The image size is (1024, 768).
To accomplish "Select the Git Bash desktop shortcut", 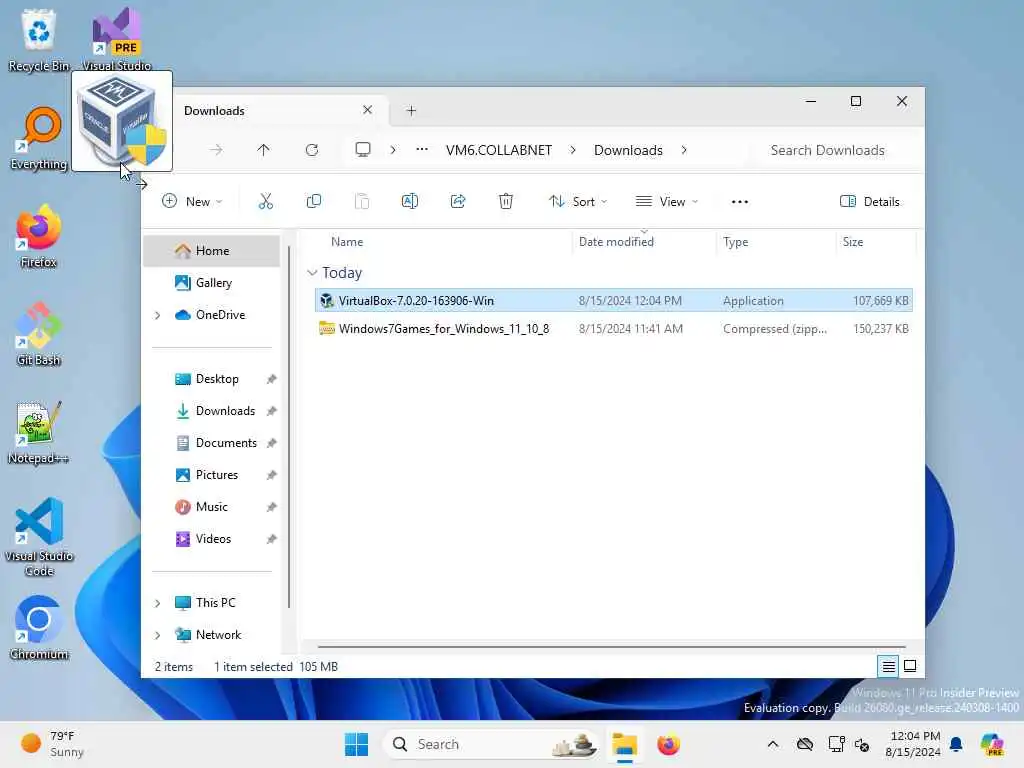I will click(x=39, y=334).
